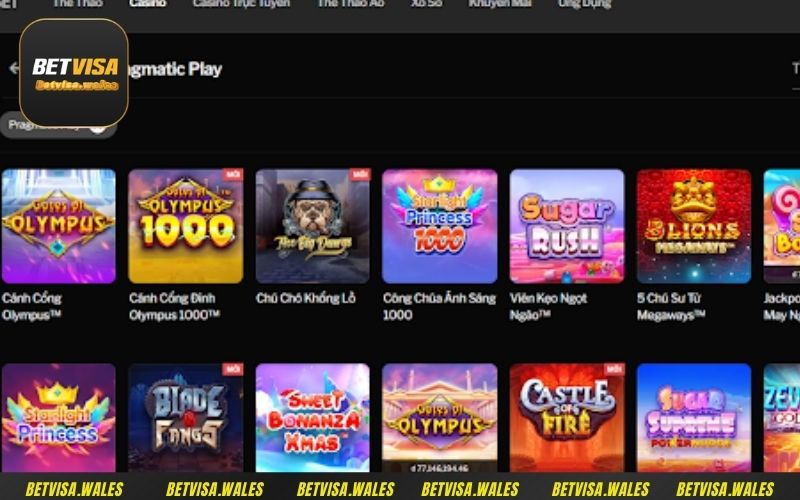
Task: Select the Sugar Rush game thumbnail
Action: (x=567, y=226)
